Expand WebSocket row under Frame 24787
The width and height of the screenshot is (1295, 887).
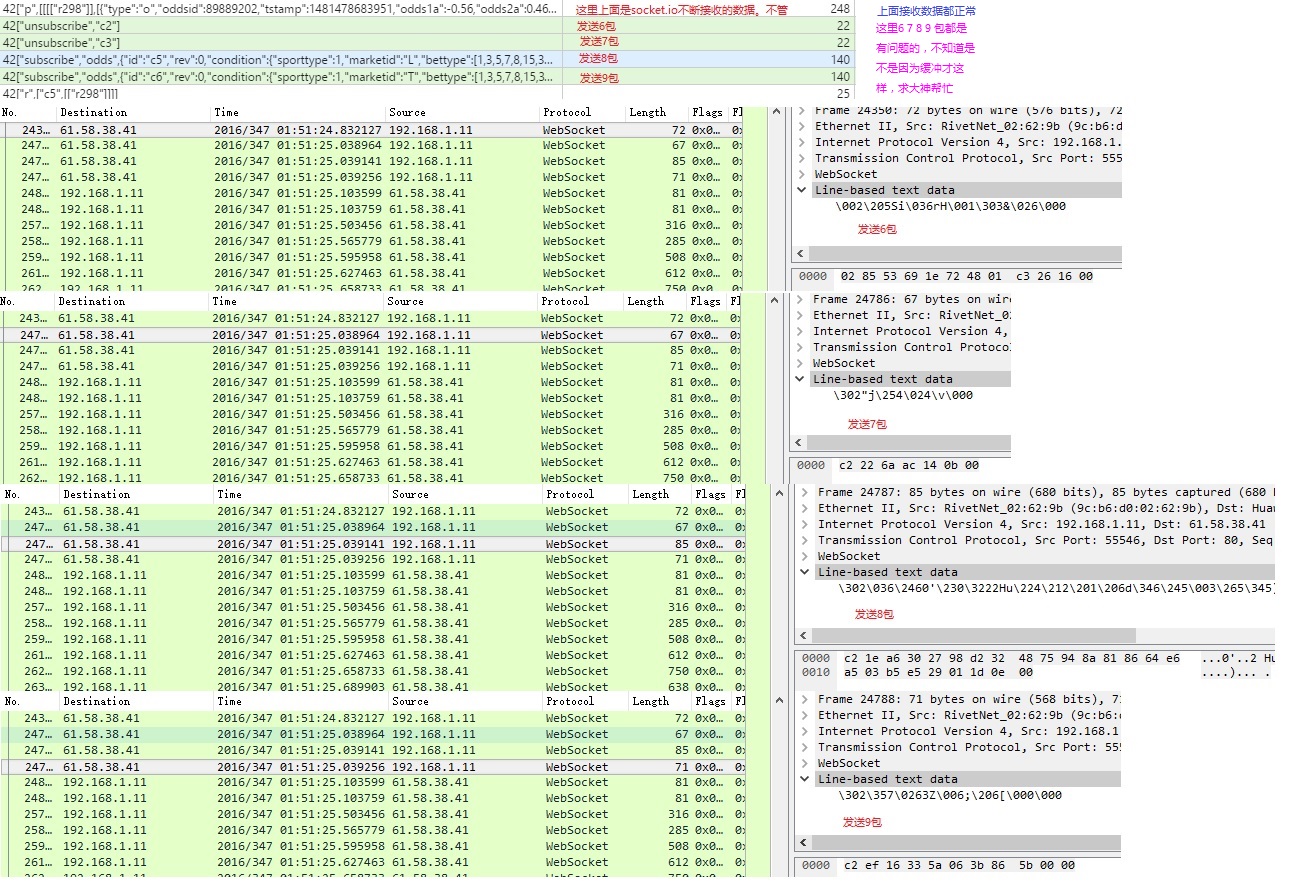point(804,556)
